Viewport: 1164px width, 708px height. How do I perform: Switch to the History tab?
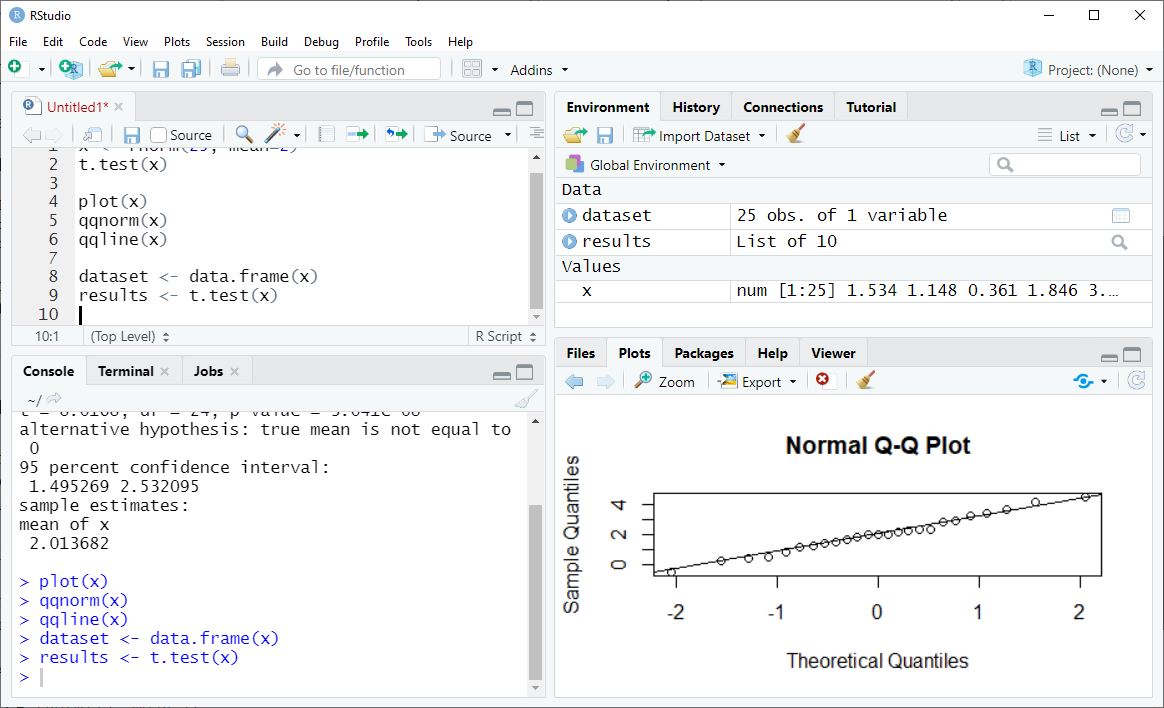pyautogui.click(x=695, y=106)
